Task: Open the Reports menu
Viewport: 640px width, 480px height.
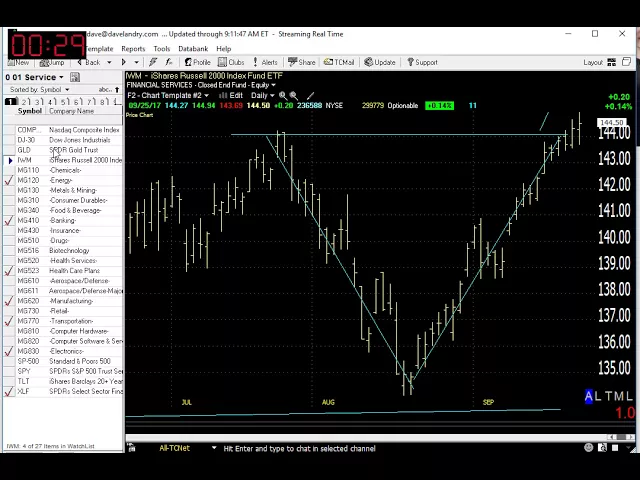Action: coord(133,49)
